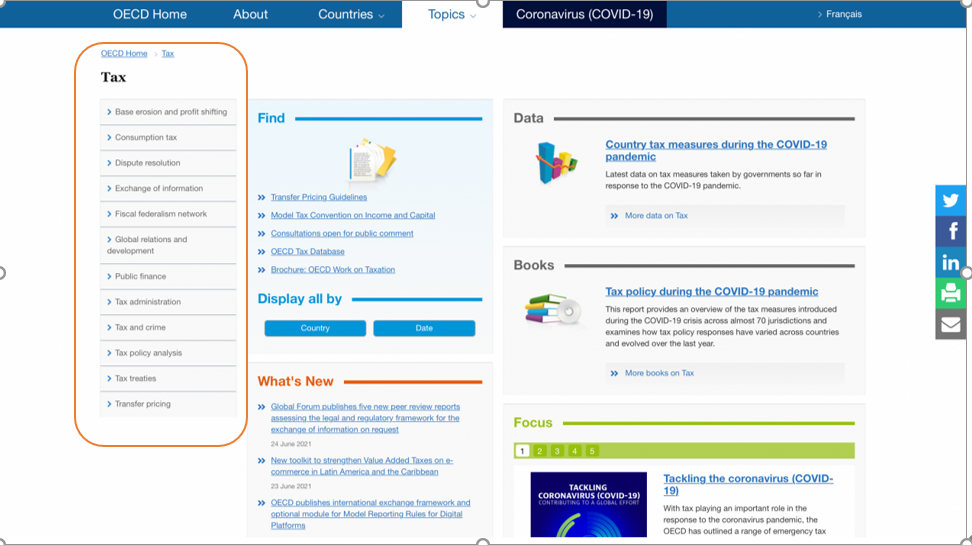The height and width of the screenshot is (546, 972).
Task: Open OECD Tax Database link
Action: [x=307, y=251]
